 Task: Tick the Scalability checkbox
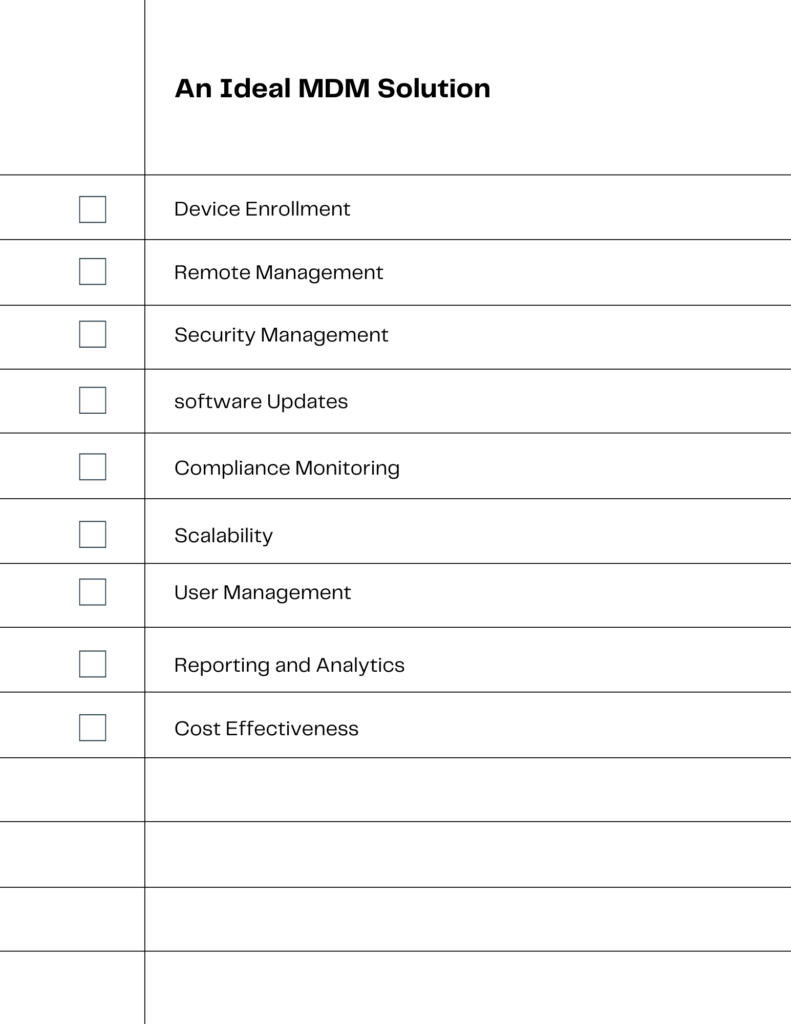[93, 534]
